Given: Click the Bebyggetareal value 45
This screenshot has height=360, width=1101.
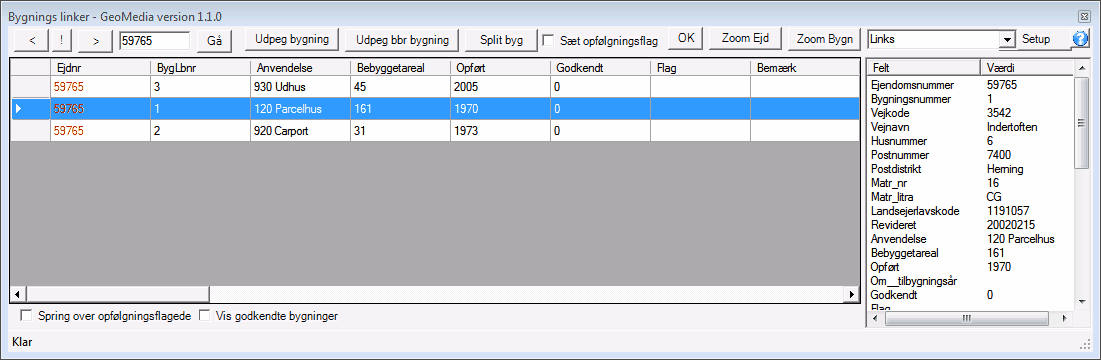Looking at the screenshot, I should pyautogui.click(x=400, y=86).
